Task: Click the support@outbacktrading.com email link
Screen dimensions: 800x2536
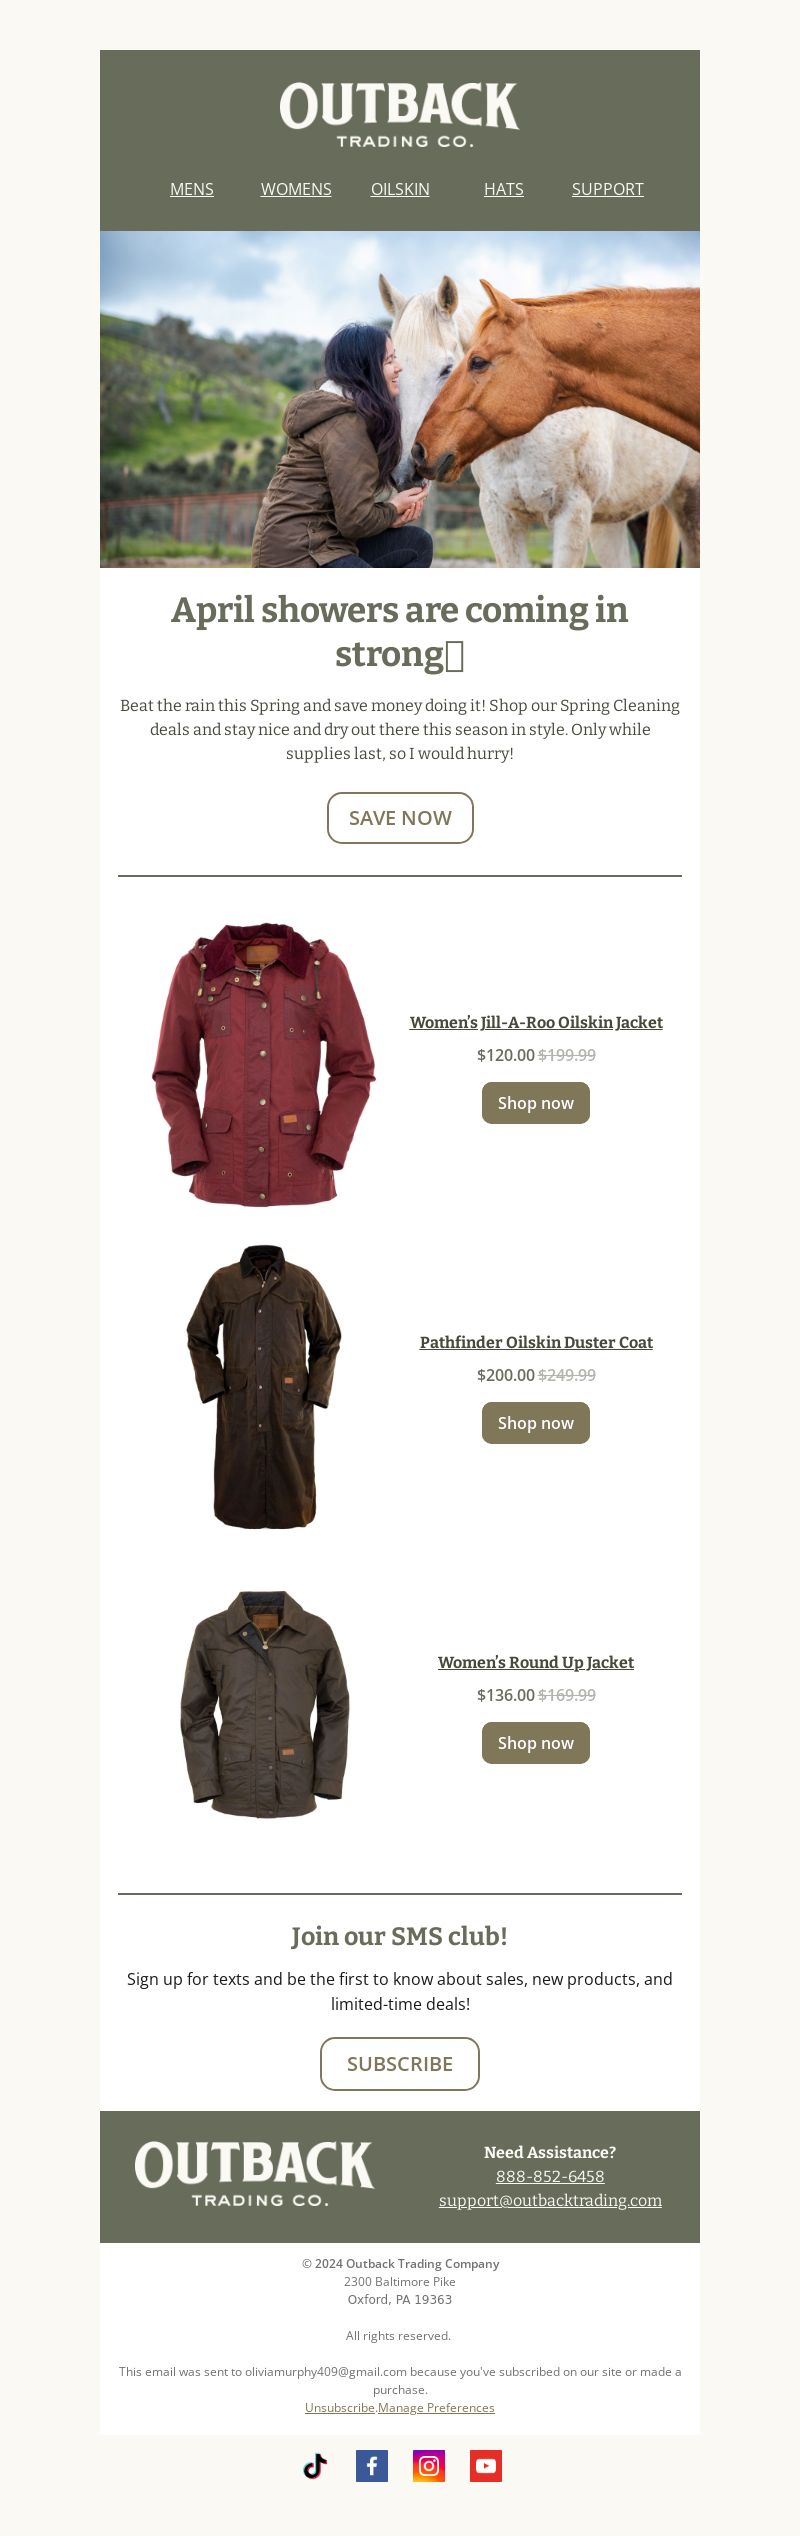Action: click(x=550, y=2200)
